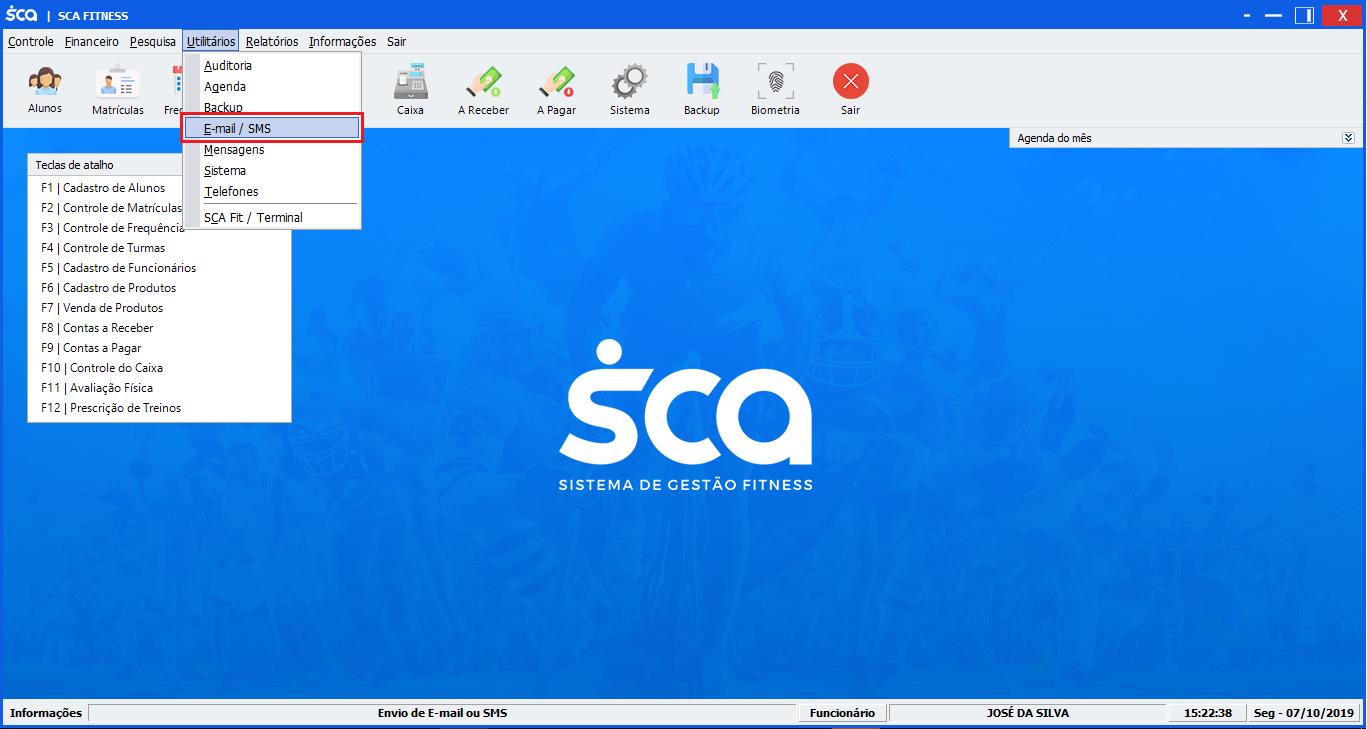Screen dimensions: 1367x729
Task: Select Agenda in the dropdown menu
Action: [x=271, y=87]
